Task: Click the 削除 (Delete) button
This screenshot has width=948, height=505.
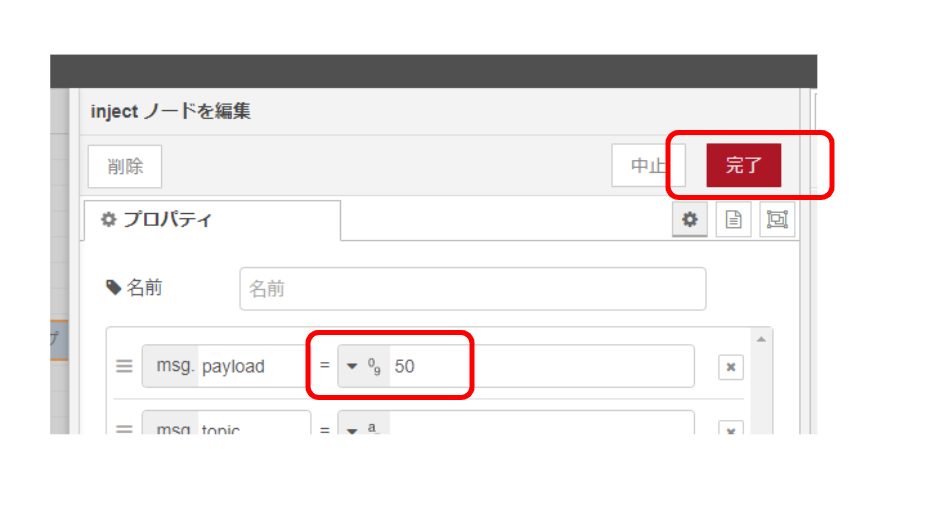Action: pyautogui.click(x=125, y=166)
